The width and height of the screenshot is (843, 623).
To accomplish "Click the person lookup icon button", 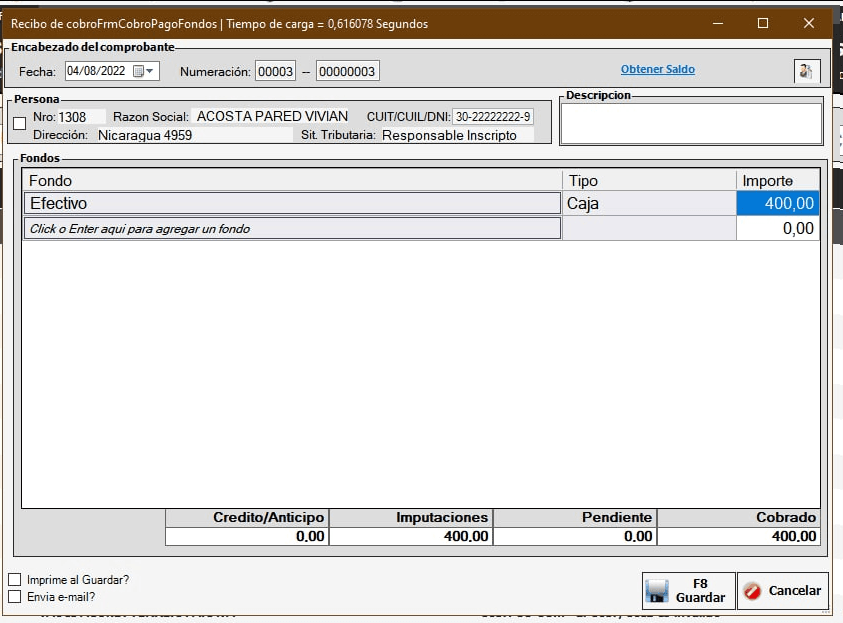I will 805,71.
